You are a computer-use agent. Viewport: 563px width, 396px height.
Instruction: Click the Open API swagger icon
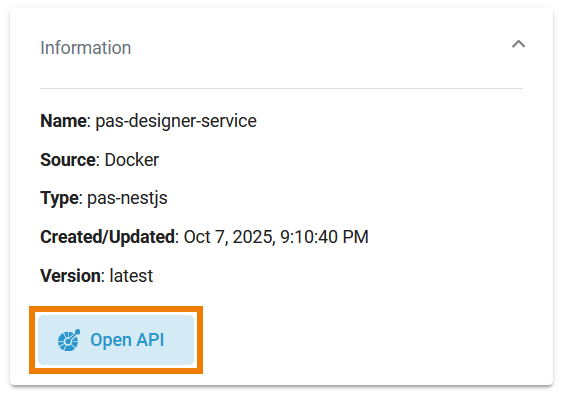coord(69,340)
